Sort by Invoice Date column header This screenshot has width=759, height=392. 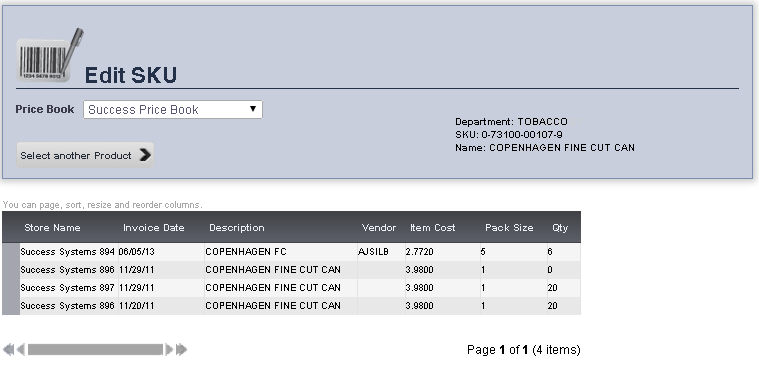click(x=153, y=227)
